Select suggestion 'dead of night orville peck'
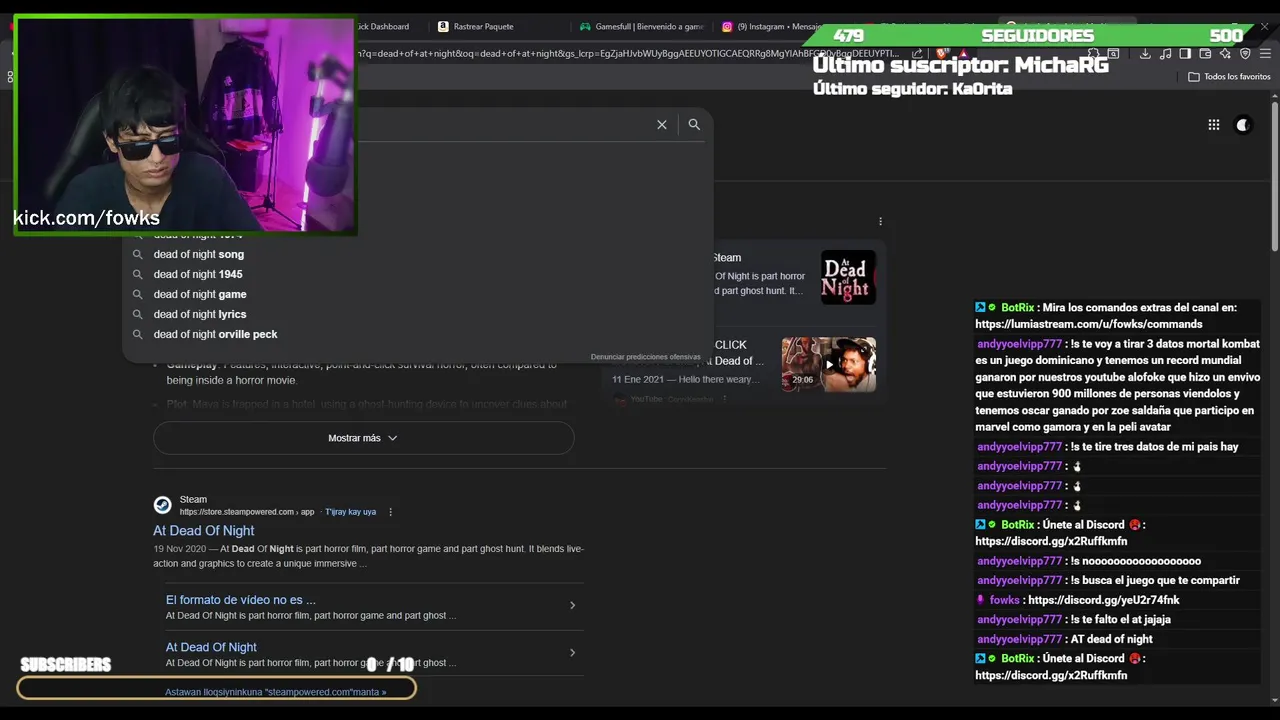Viewport: 1280px width, 720px height. pyautogui.click(x=215, y=334)
